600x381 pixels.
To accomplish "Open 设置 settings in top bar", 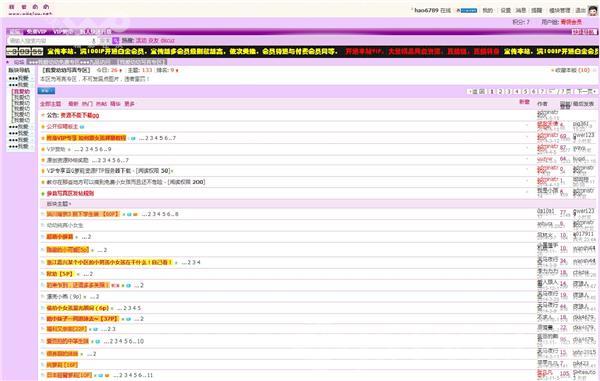I will click(506, 11).
